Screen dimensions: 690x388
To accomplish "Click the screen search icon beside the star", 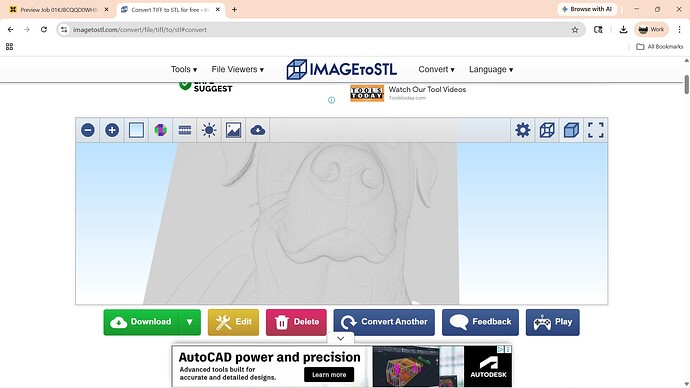I will click(x=598, y=29).
